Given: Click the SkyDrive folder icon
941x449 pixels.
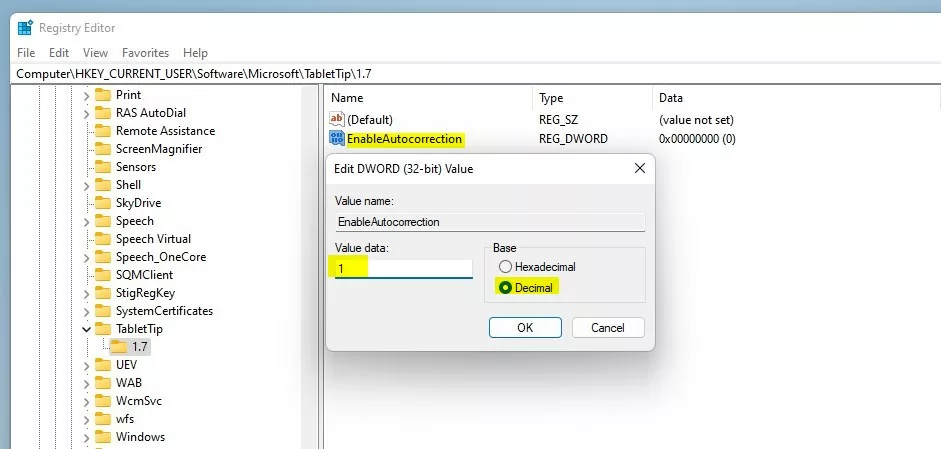Looking at the screenshot, I should [103, 203].
